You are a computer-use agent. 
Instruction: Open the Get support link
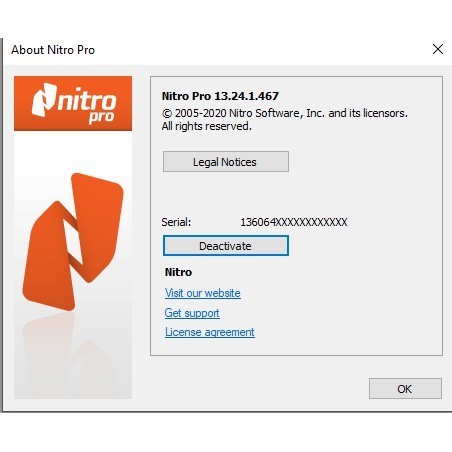click(192, 313)
